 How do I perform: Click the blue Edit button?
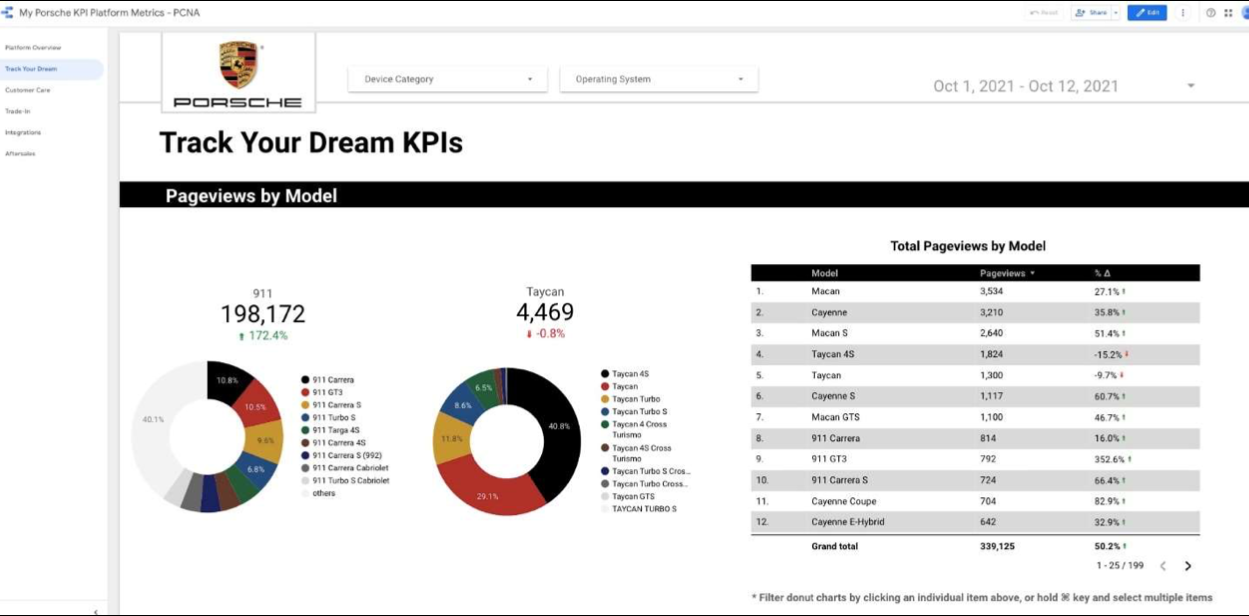pyautogui.click(x=1147, y=13)
